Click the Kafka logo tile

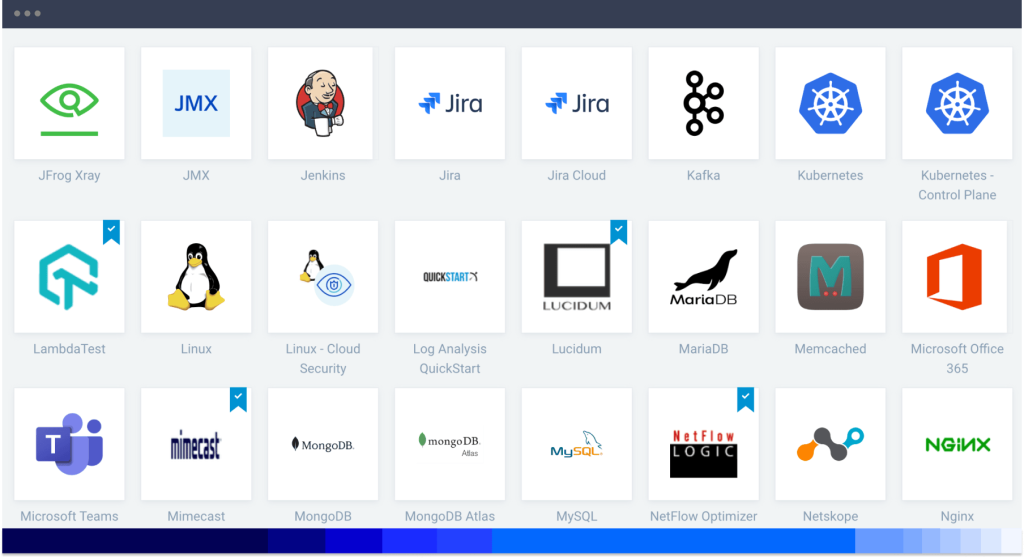point(703,103)
